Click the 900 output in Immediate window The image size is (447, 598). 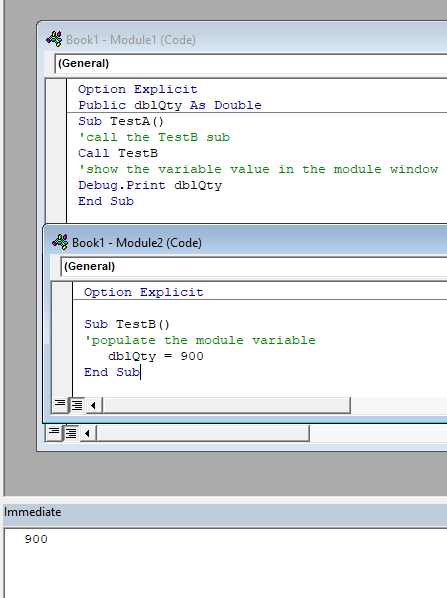click(36, 539)
